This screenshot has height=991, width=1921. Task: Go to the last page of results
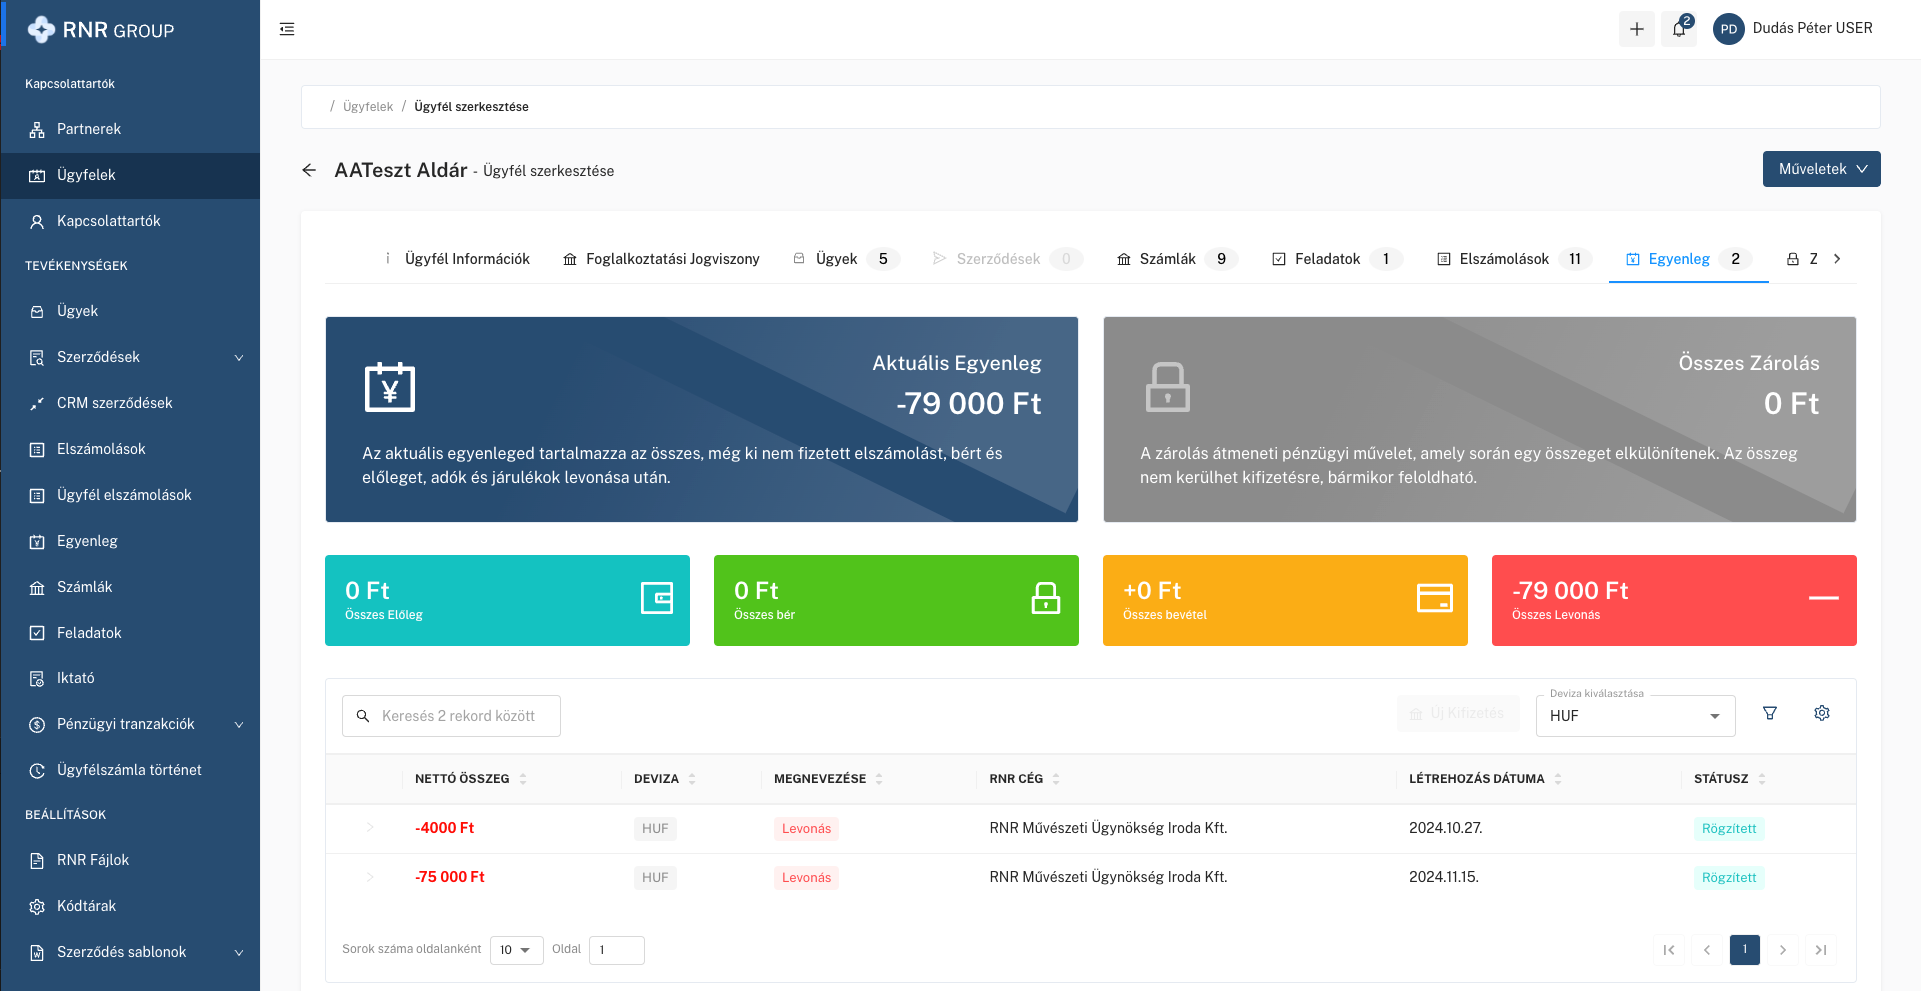point(1820,950)
